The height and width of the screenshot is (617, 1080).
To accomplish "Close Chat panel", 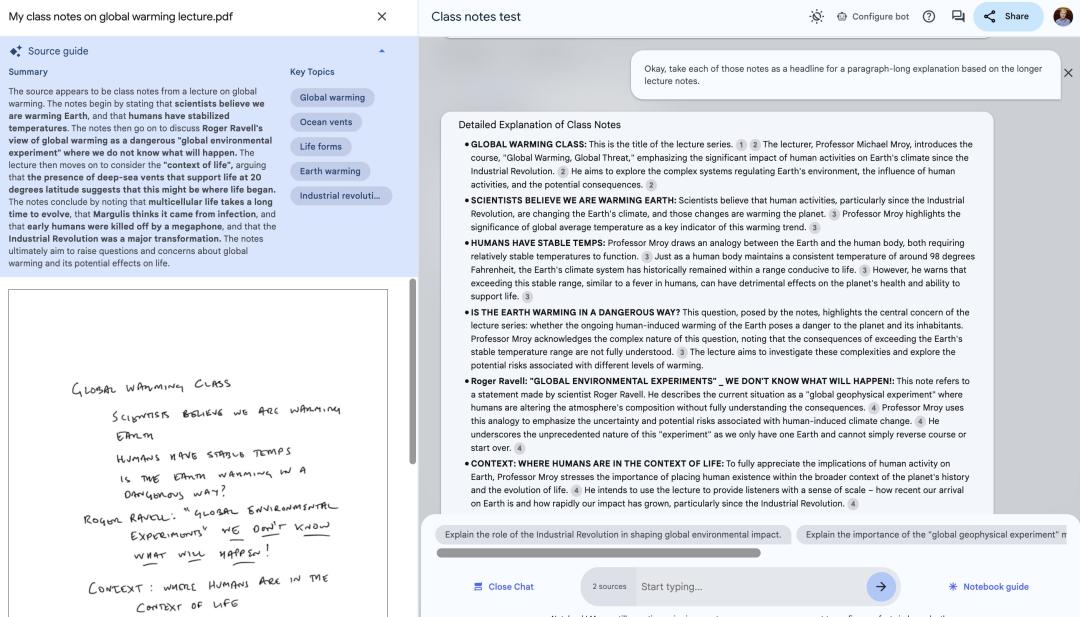I will coord(504,587).
